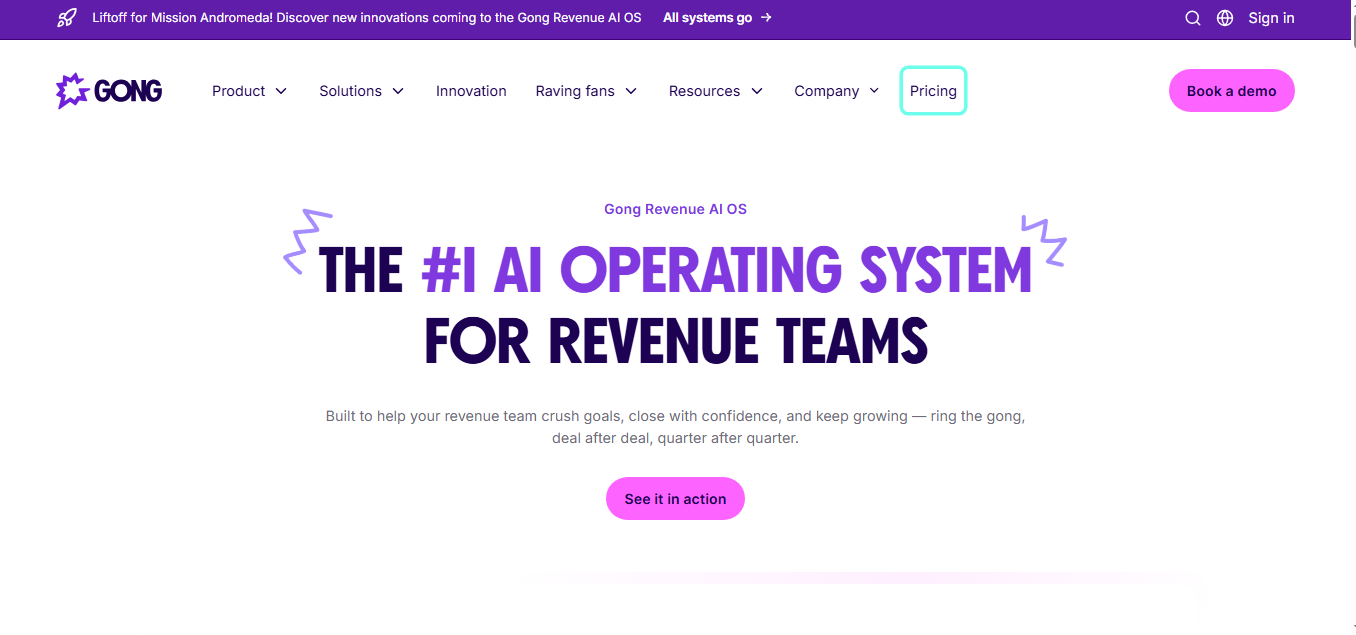Go to the Innovation page
The width and height of the screenshot is (1356, 635).
pyautogui.click(x=471, y=91)
